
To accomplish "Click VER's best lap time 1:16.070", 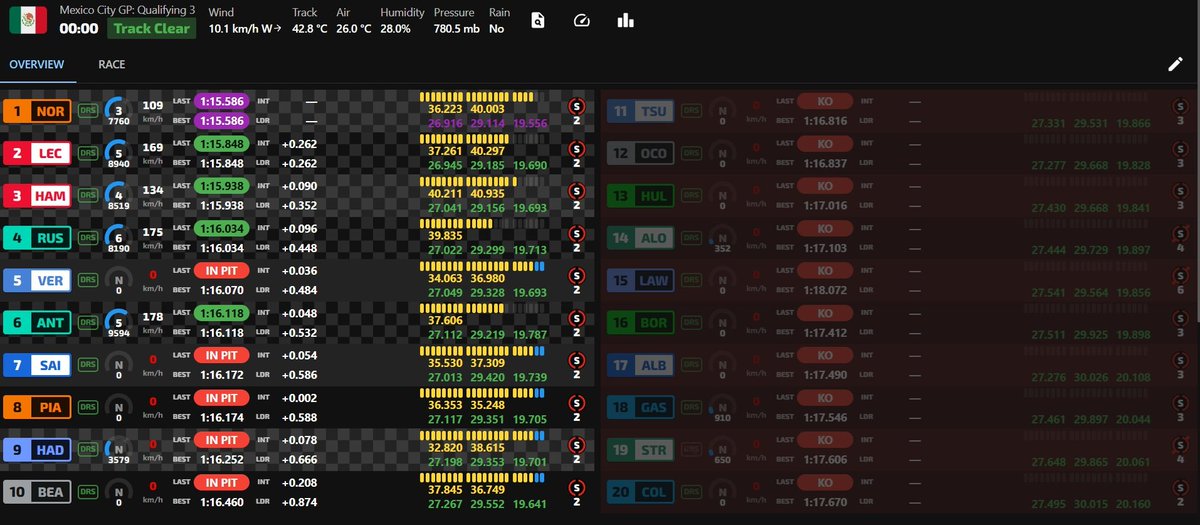I will 222,290.
